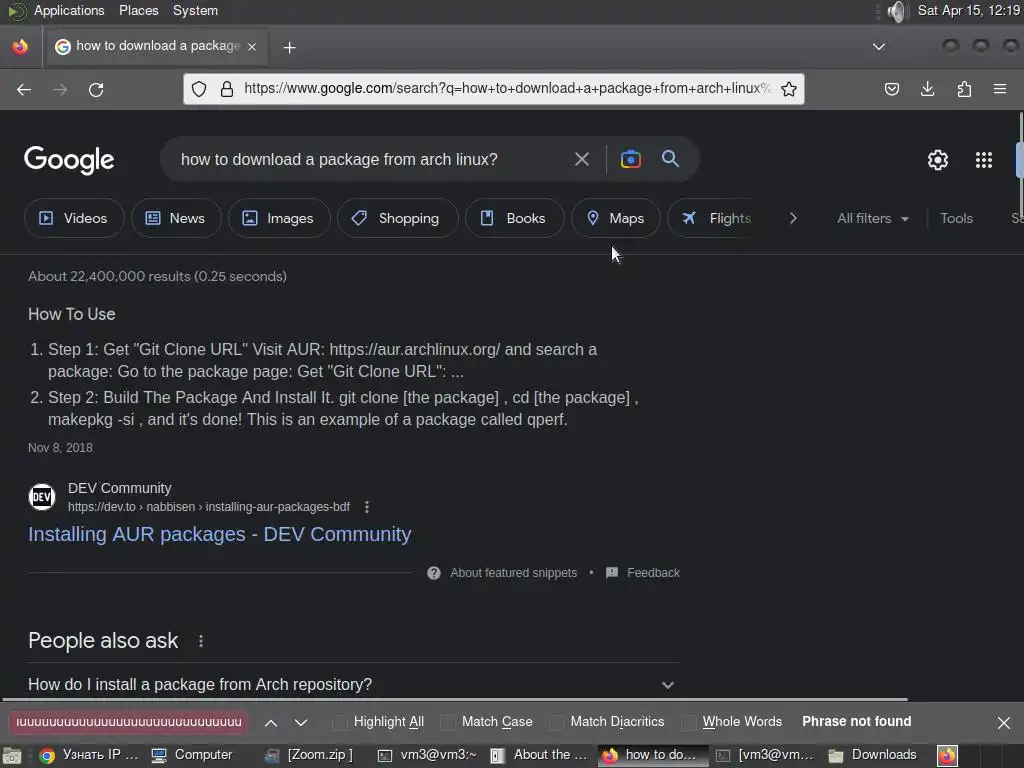Image resolution: width=1024 pixels, height=768 pixels.
Task: Click the find-in-page text field
Action: 128,722
